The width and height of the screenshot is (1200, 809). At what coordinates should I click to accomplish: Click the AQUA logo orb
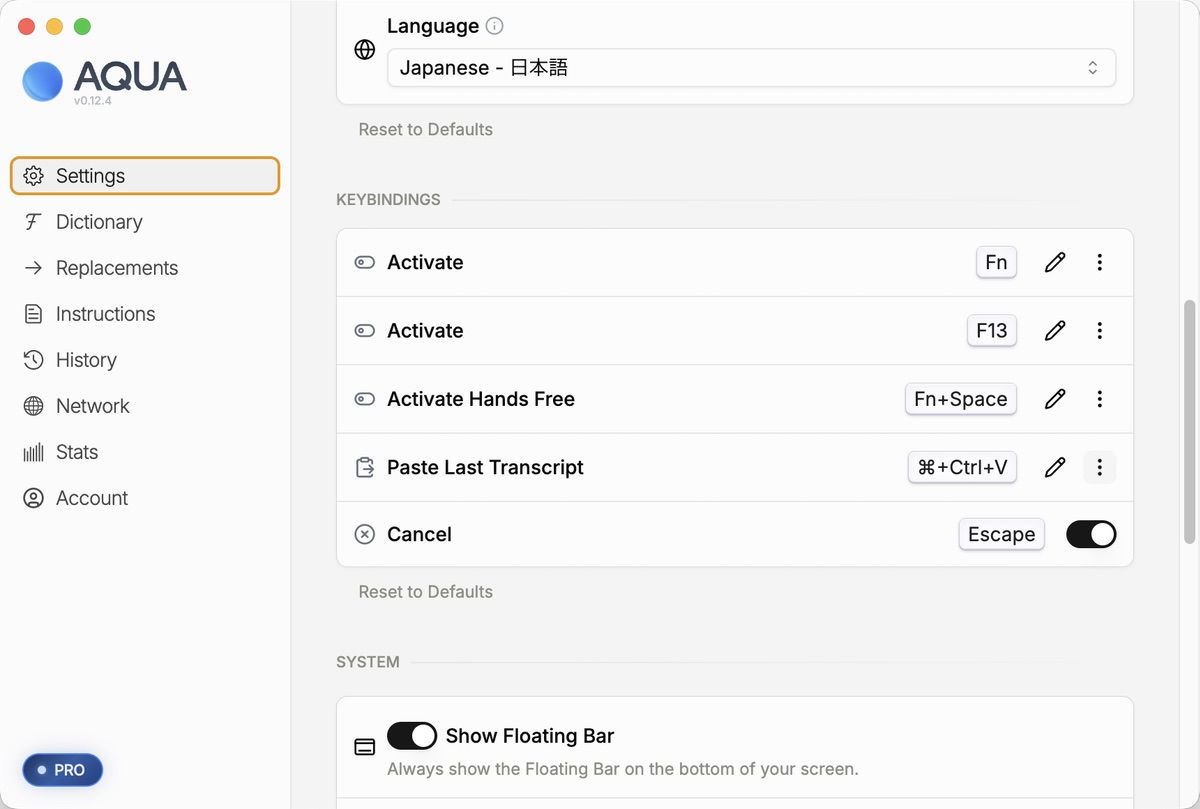(43, 81)
